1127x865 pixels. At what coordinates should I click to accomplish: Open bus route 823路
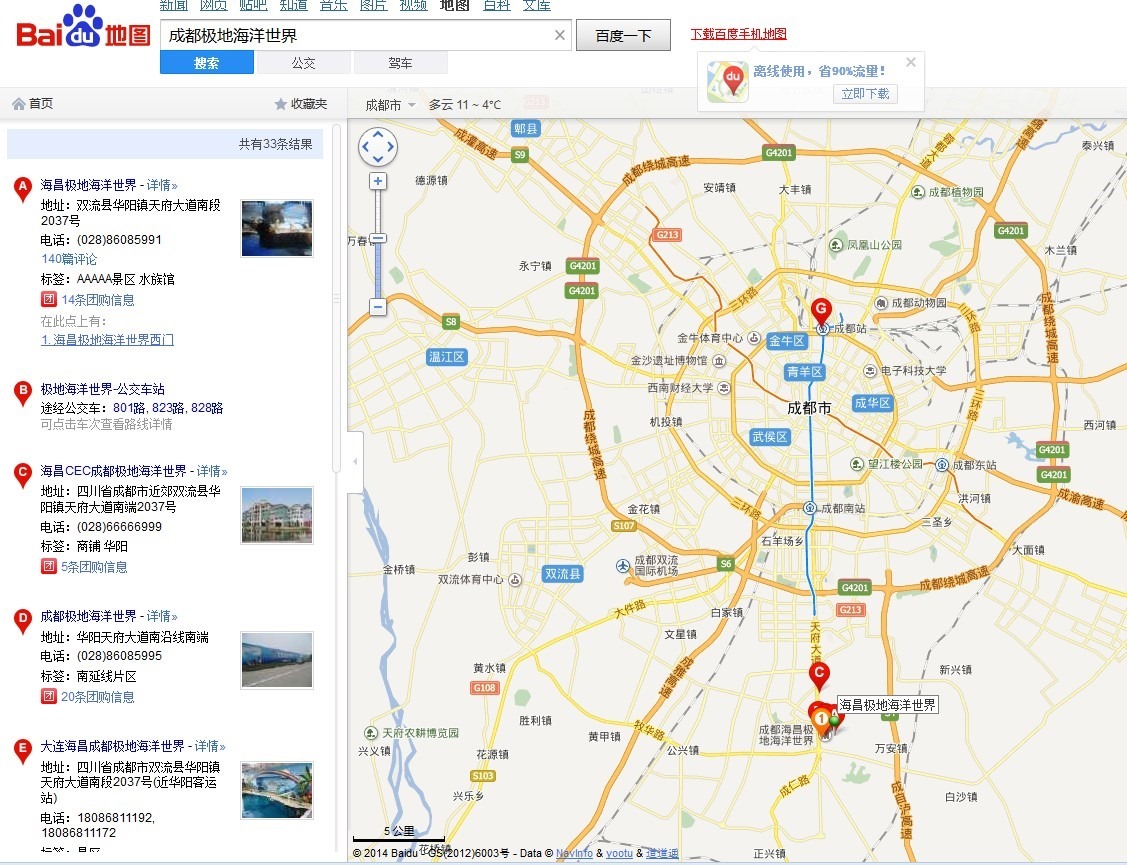point(168,408)
